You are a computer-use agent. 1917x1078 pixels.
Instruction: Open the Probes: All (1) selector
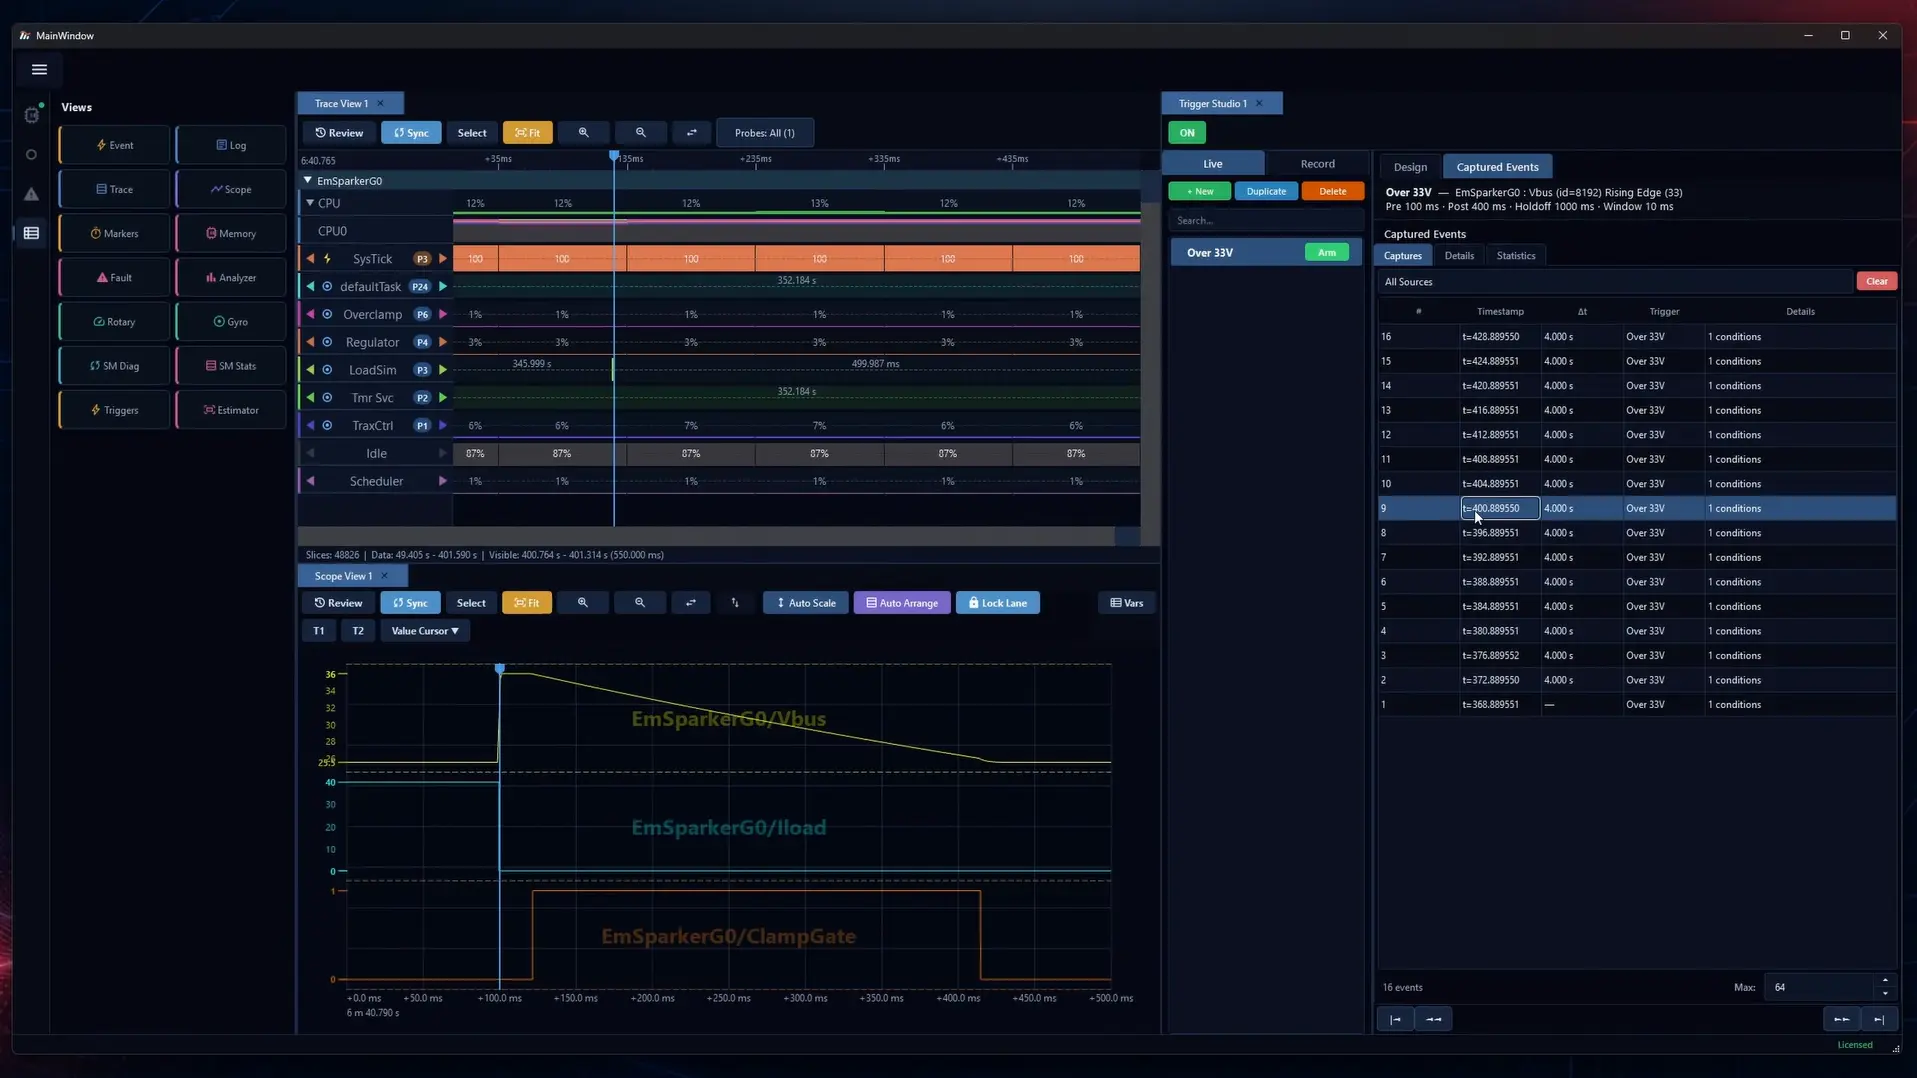765,132
